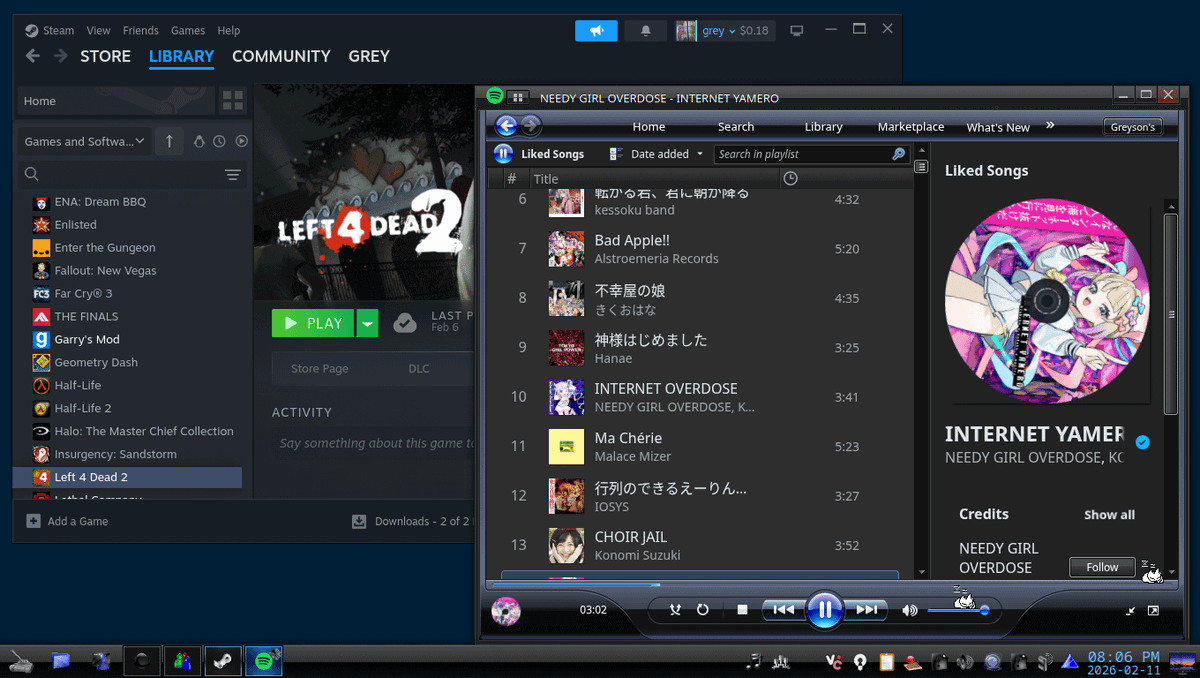Open Steam announcements megaphone button

pyautogui.click(x=596, y=31)
